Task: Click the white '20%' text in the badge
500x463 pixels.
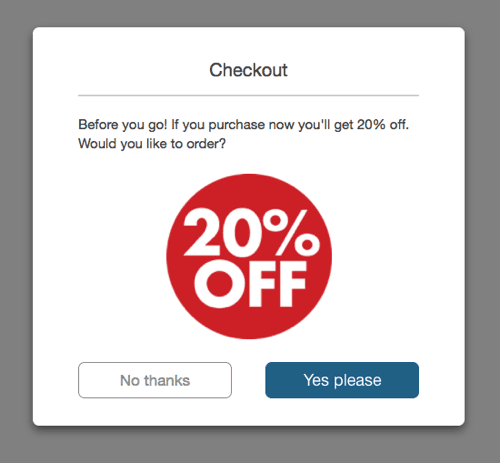Action: 252,232
